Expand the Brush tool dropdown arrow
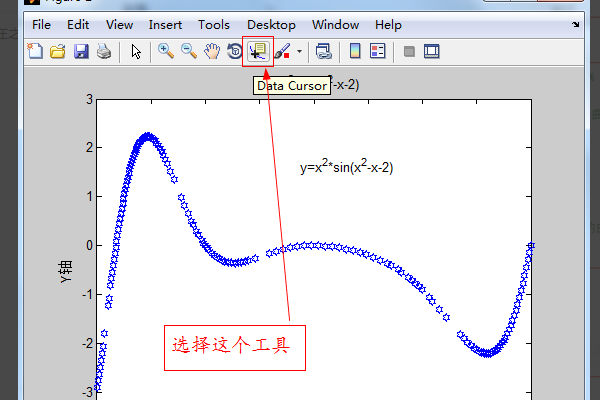Screen dimensions: 600x400 pos(299,51)
